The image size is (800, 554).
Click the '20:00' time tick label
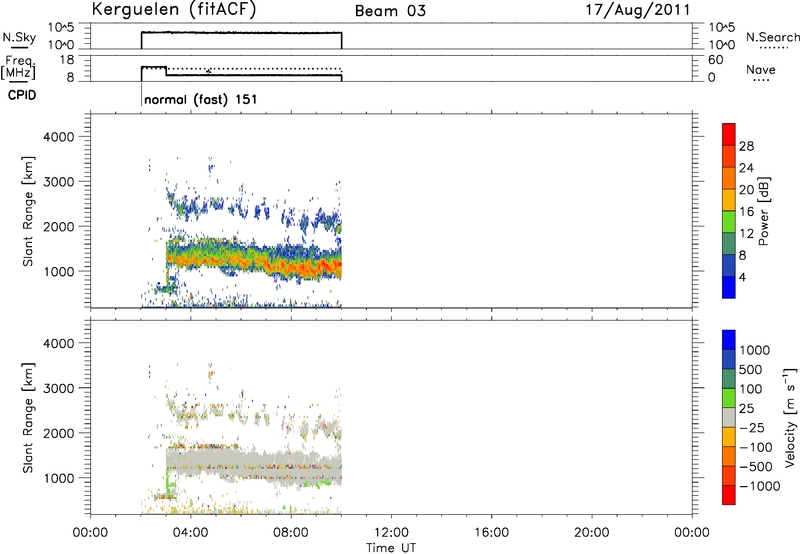pos(592,533)
